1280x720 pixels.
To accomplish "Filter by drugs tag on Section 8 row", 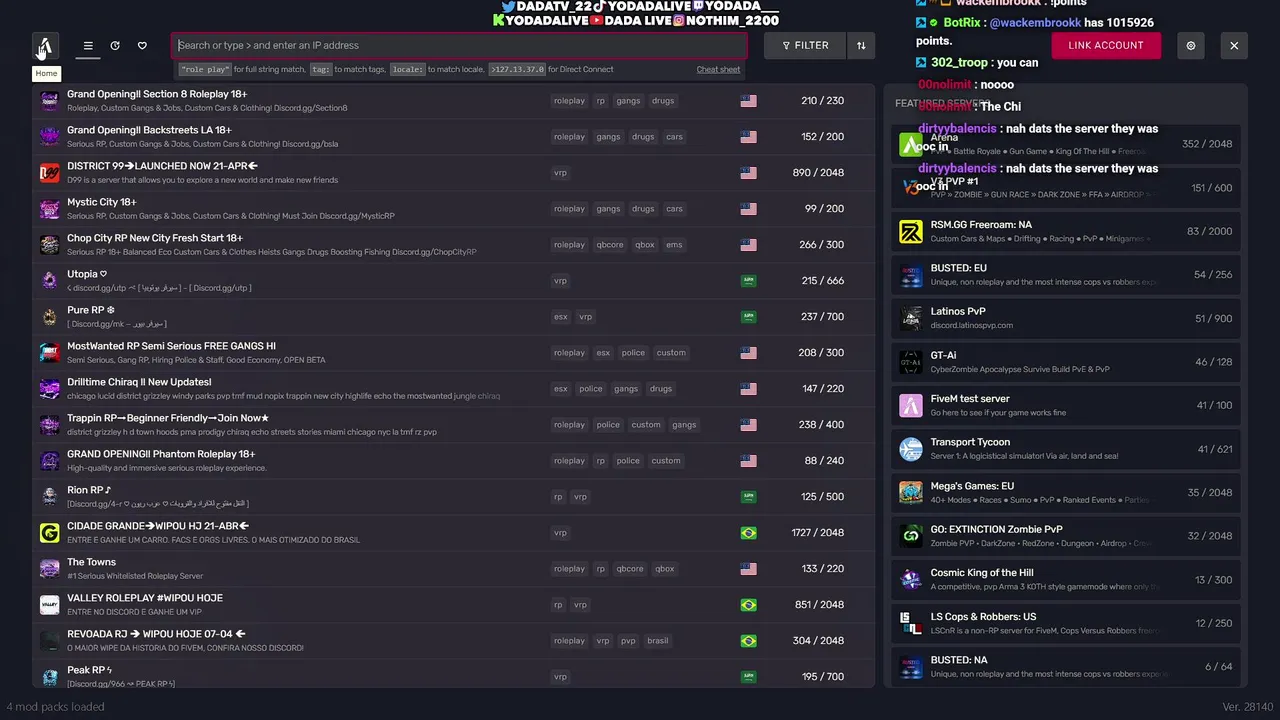I will (x=663, y=101).
